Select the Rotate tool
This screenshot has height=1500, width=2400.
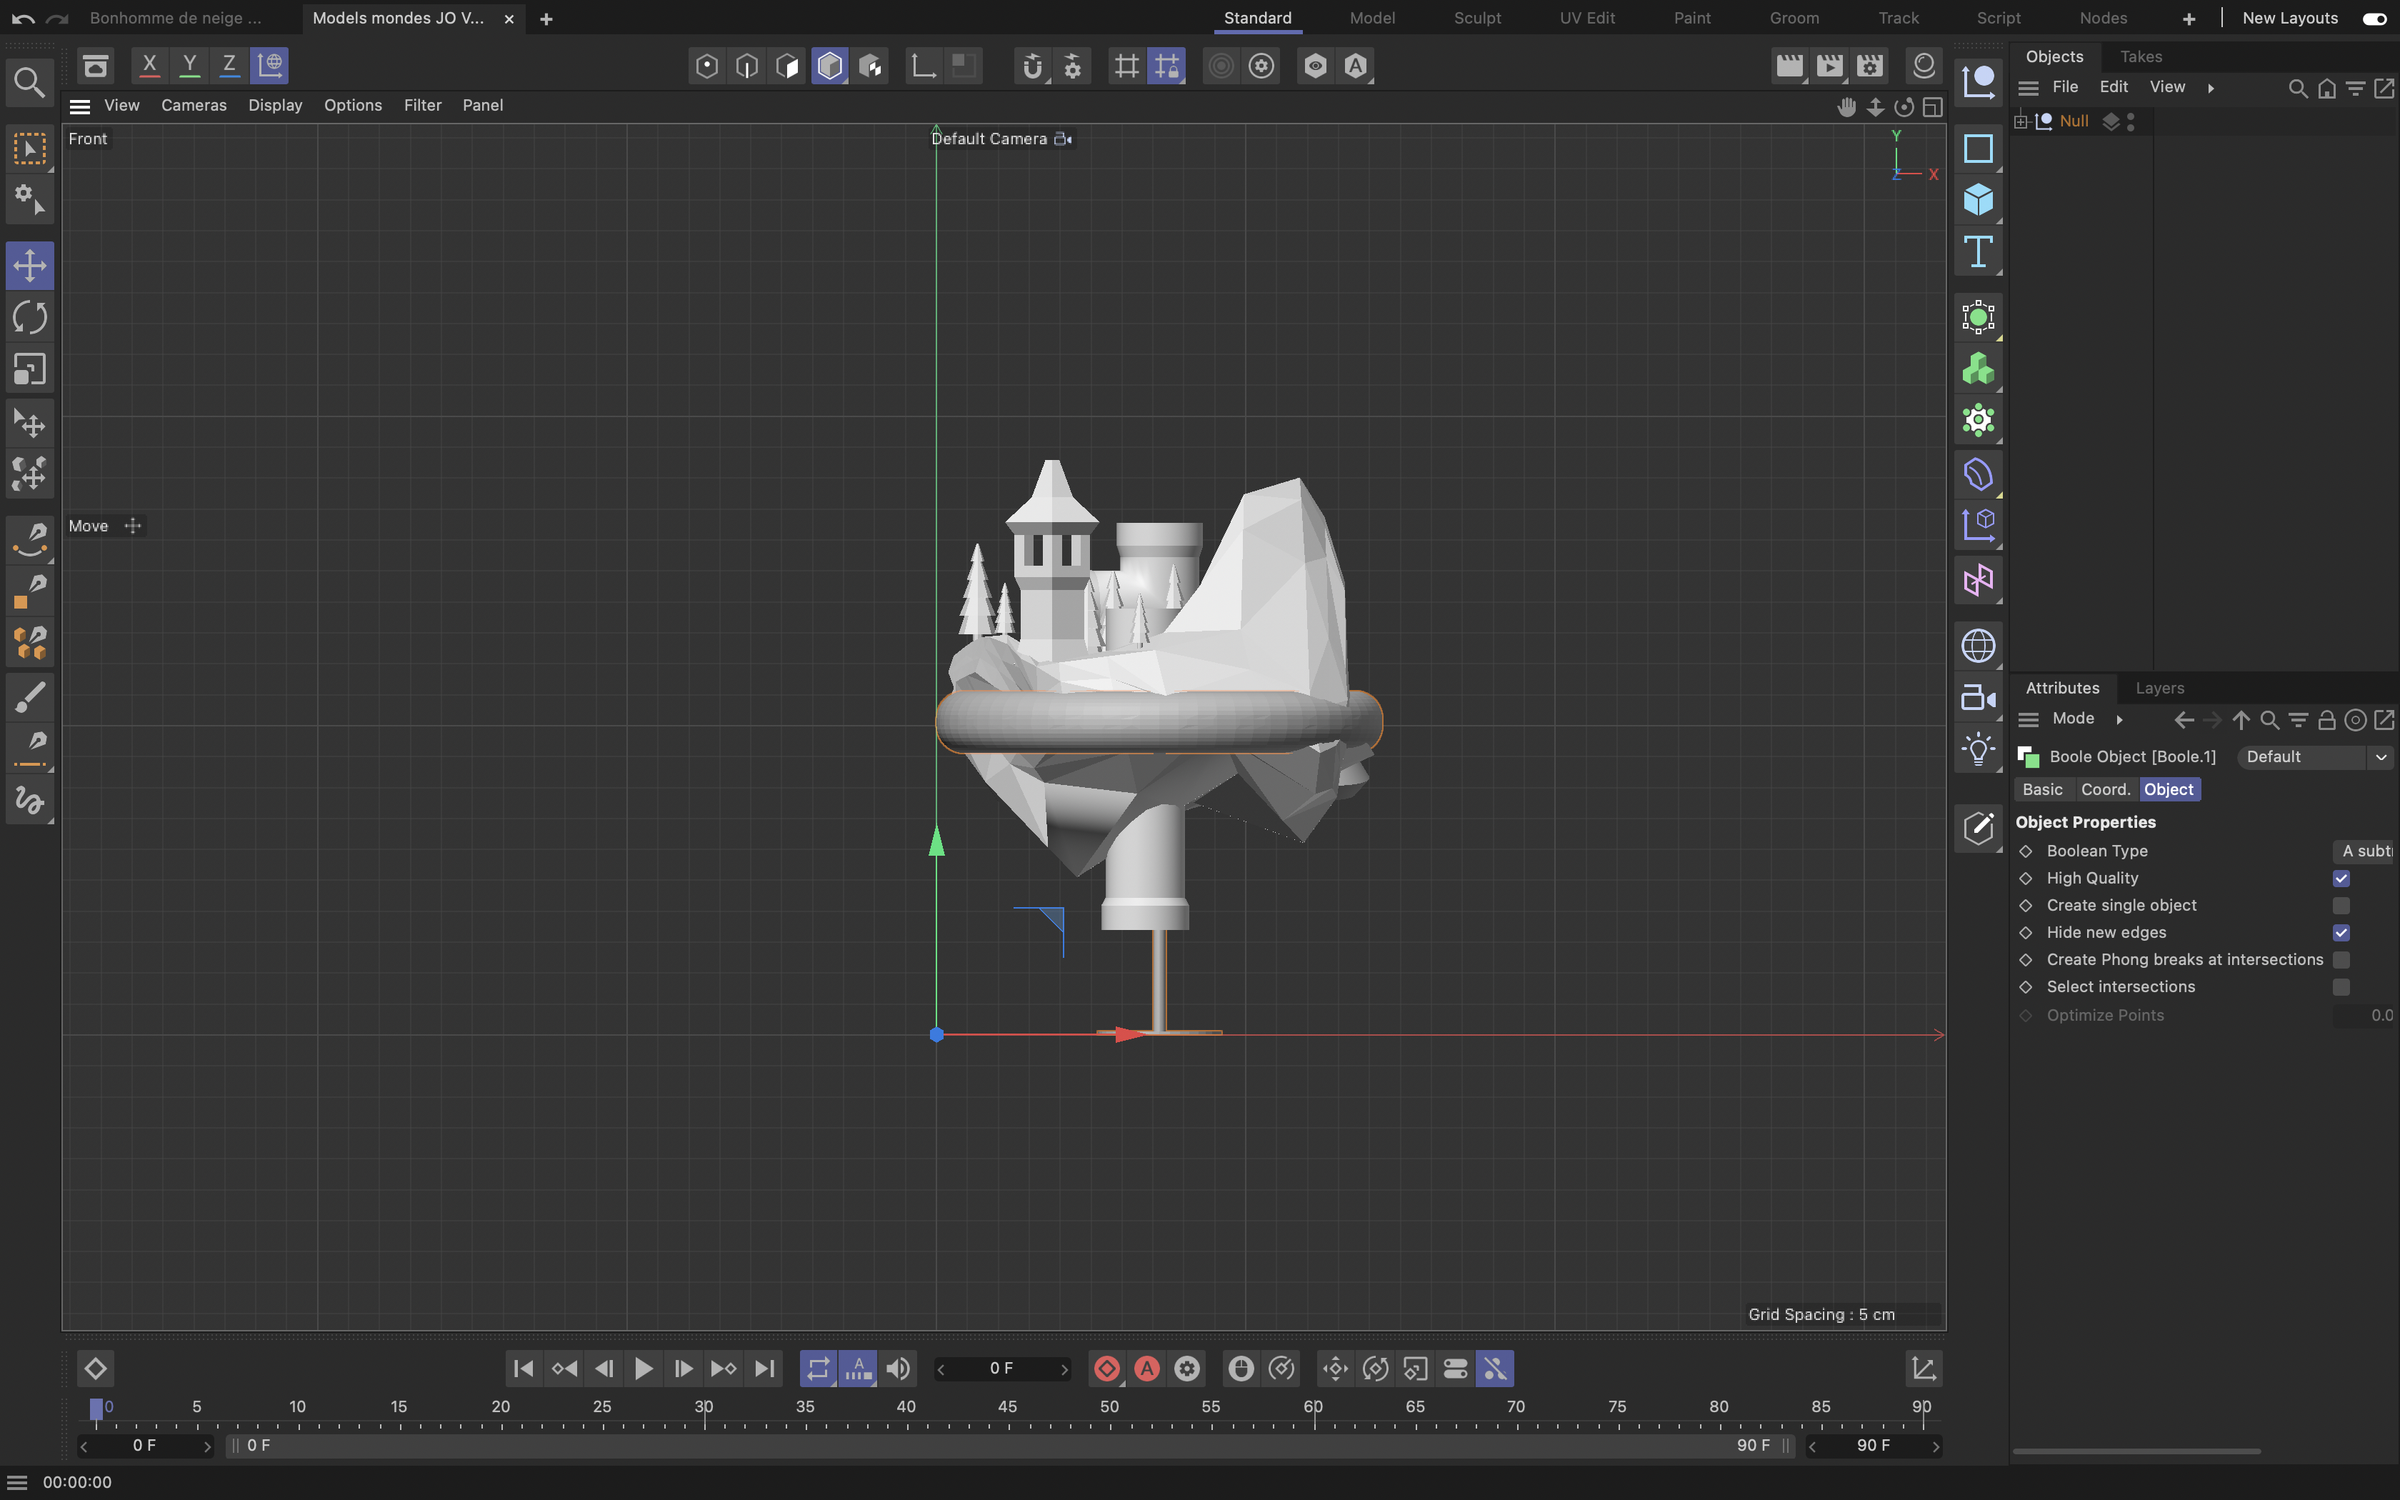click(30, 318)
